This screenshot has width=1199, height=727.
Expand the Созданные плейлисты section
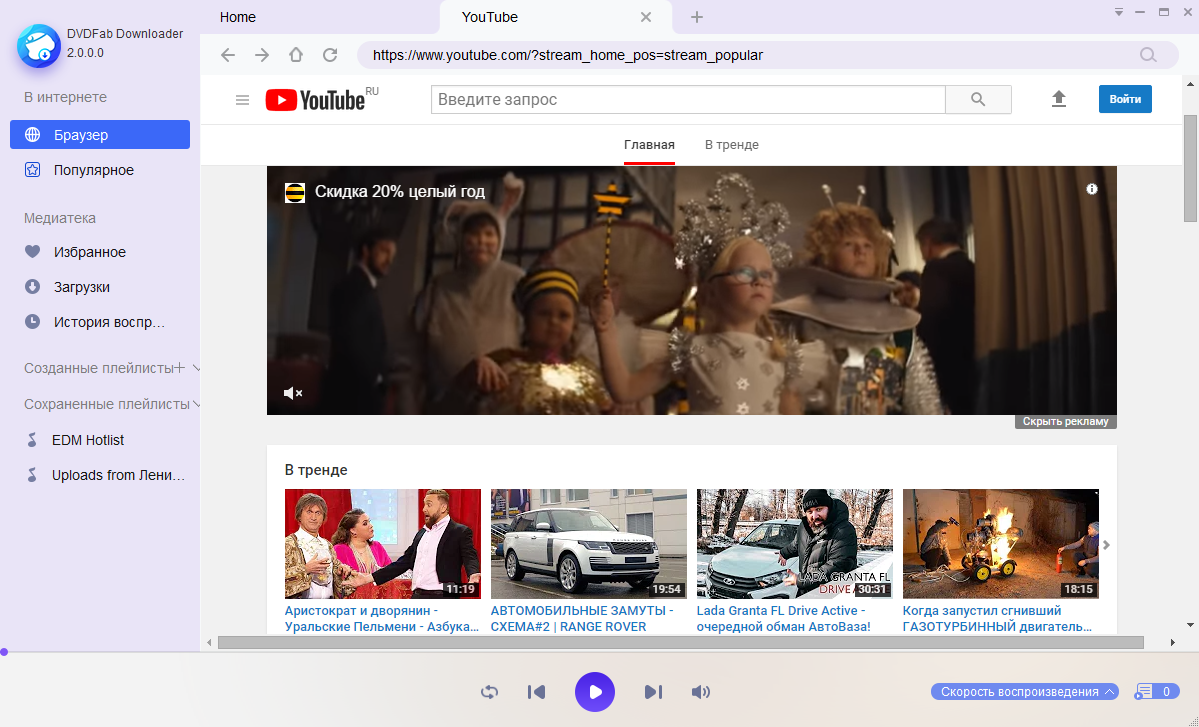pyautogui.click(x=196, y=368)
